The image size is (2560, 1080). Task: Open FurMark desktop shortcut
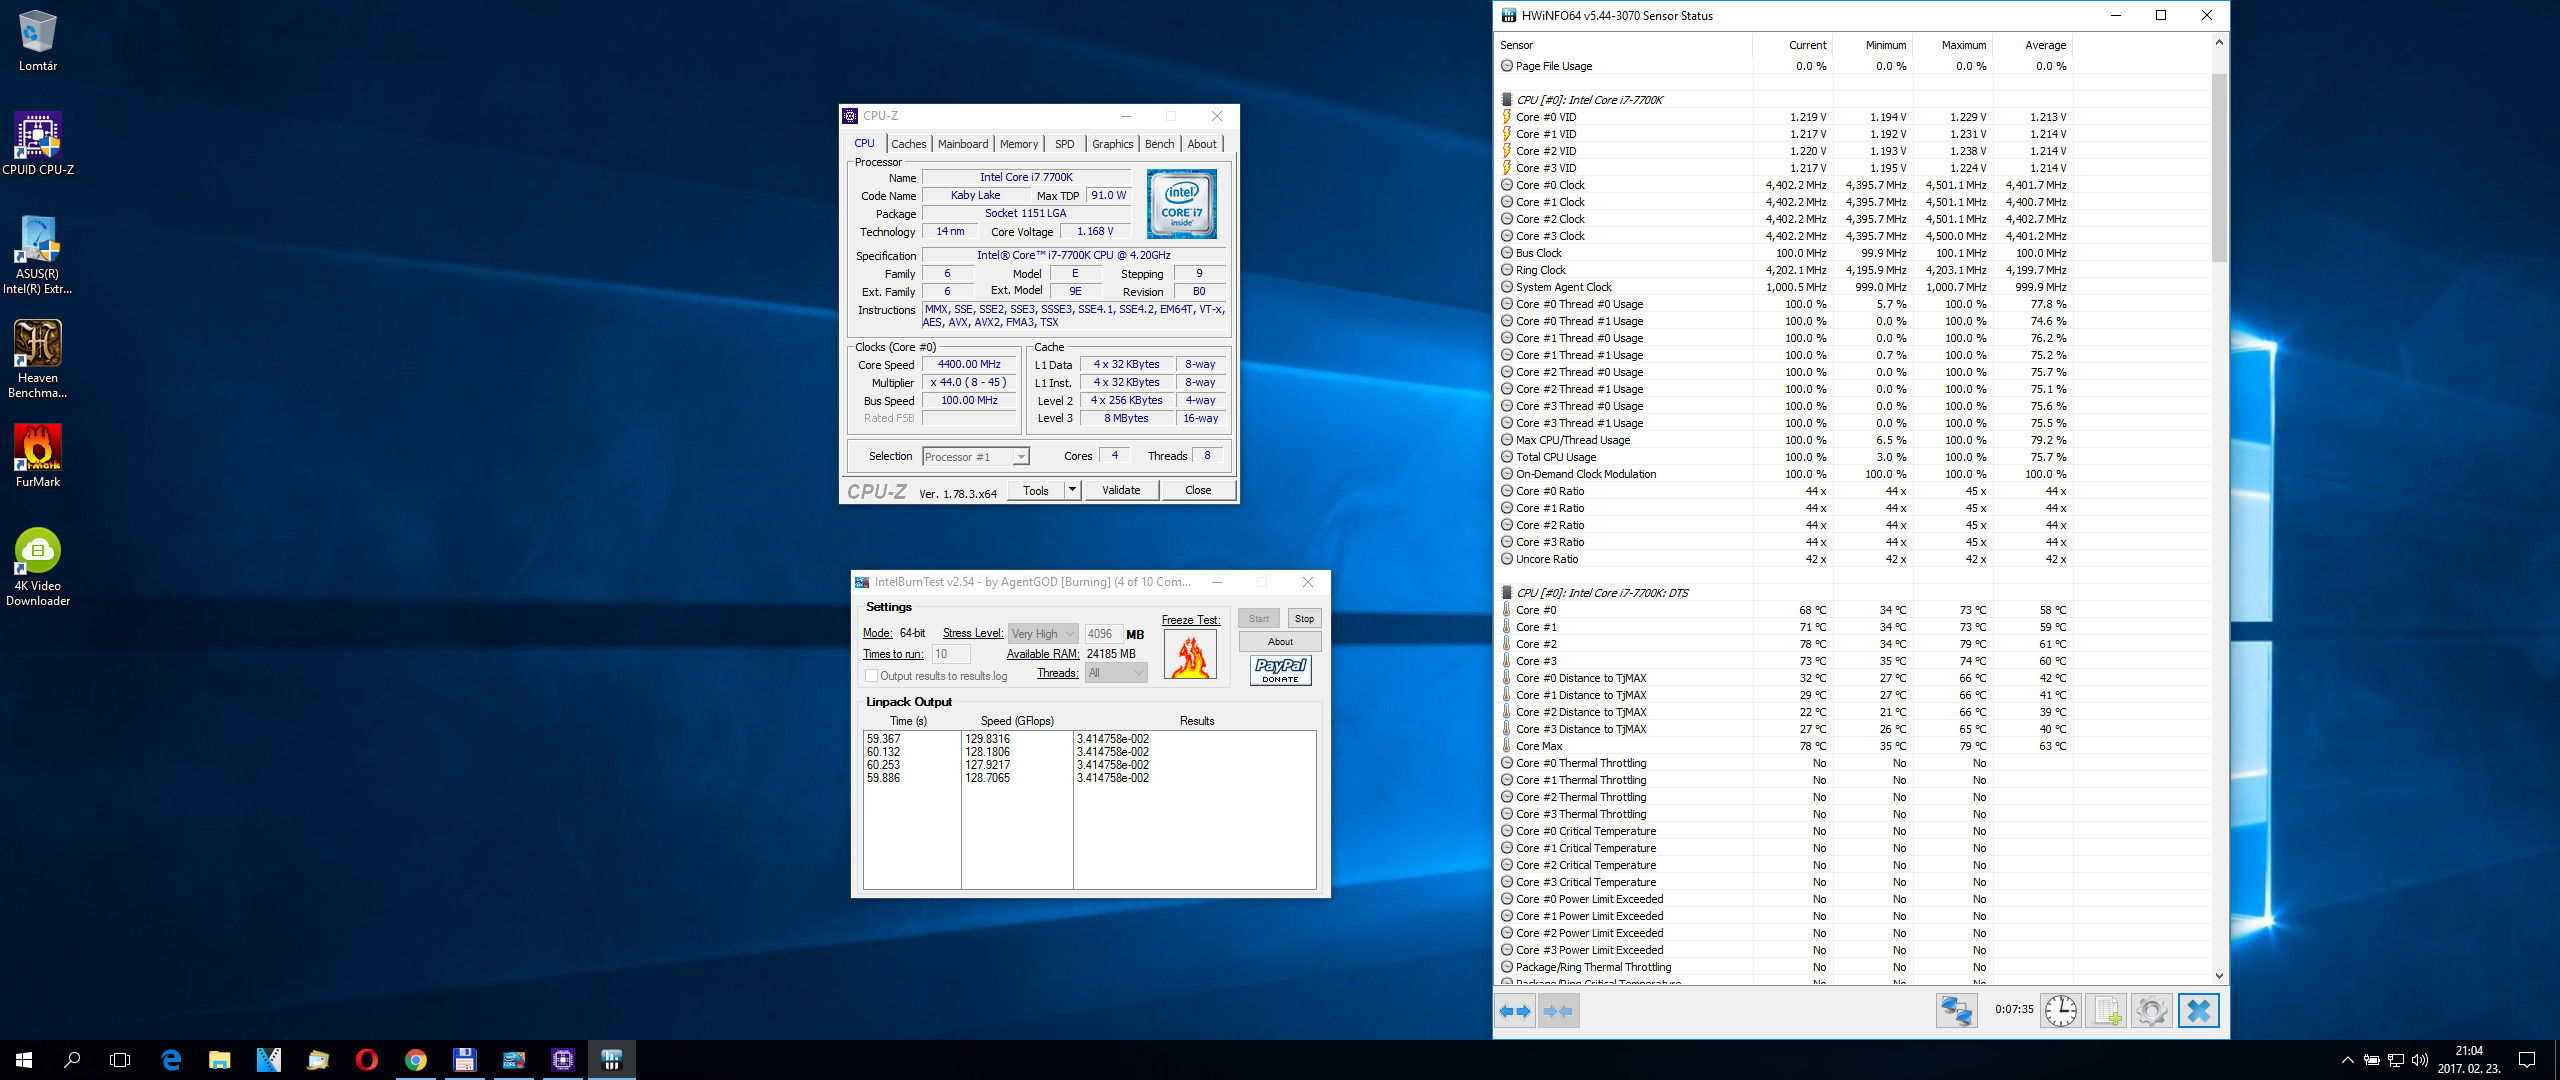coord(38,455)
